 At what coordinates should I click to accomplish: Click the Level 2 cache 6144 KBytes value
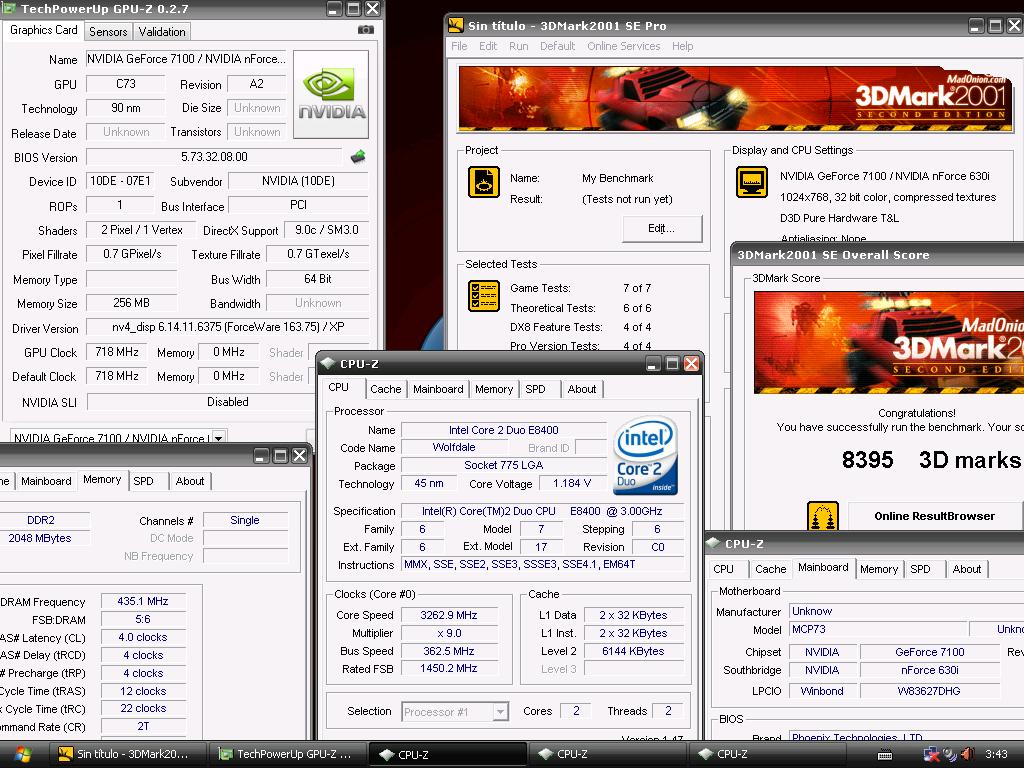coord(633,650)
